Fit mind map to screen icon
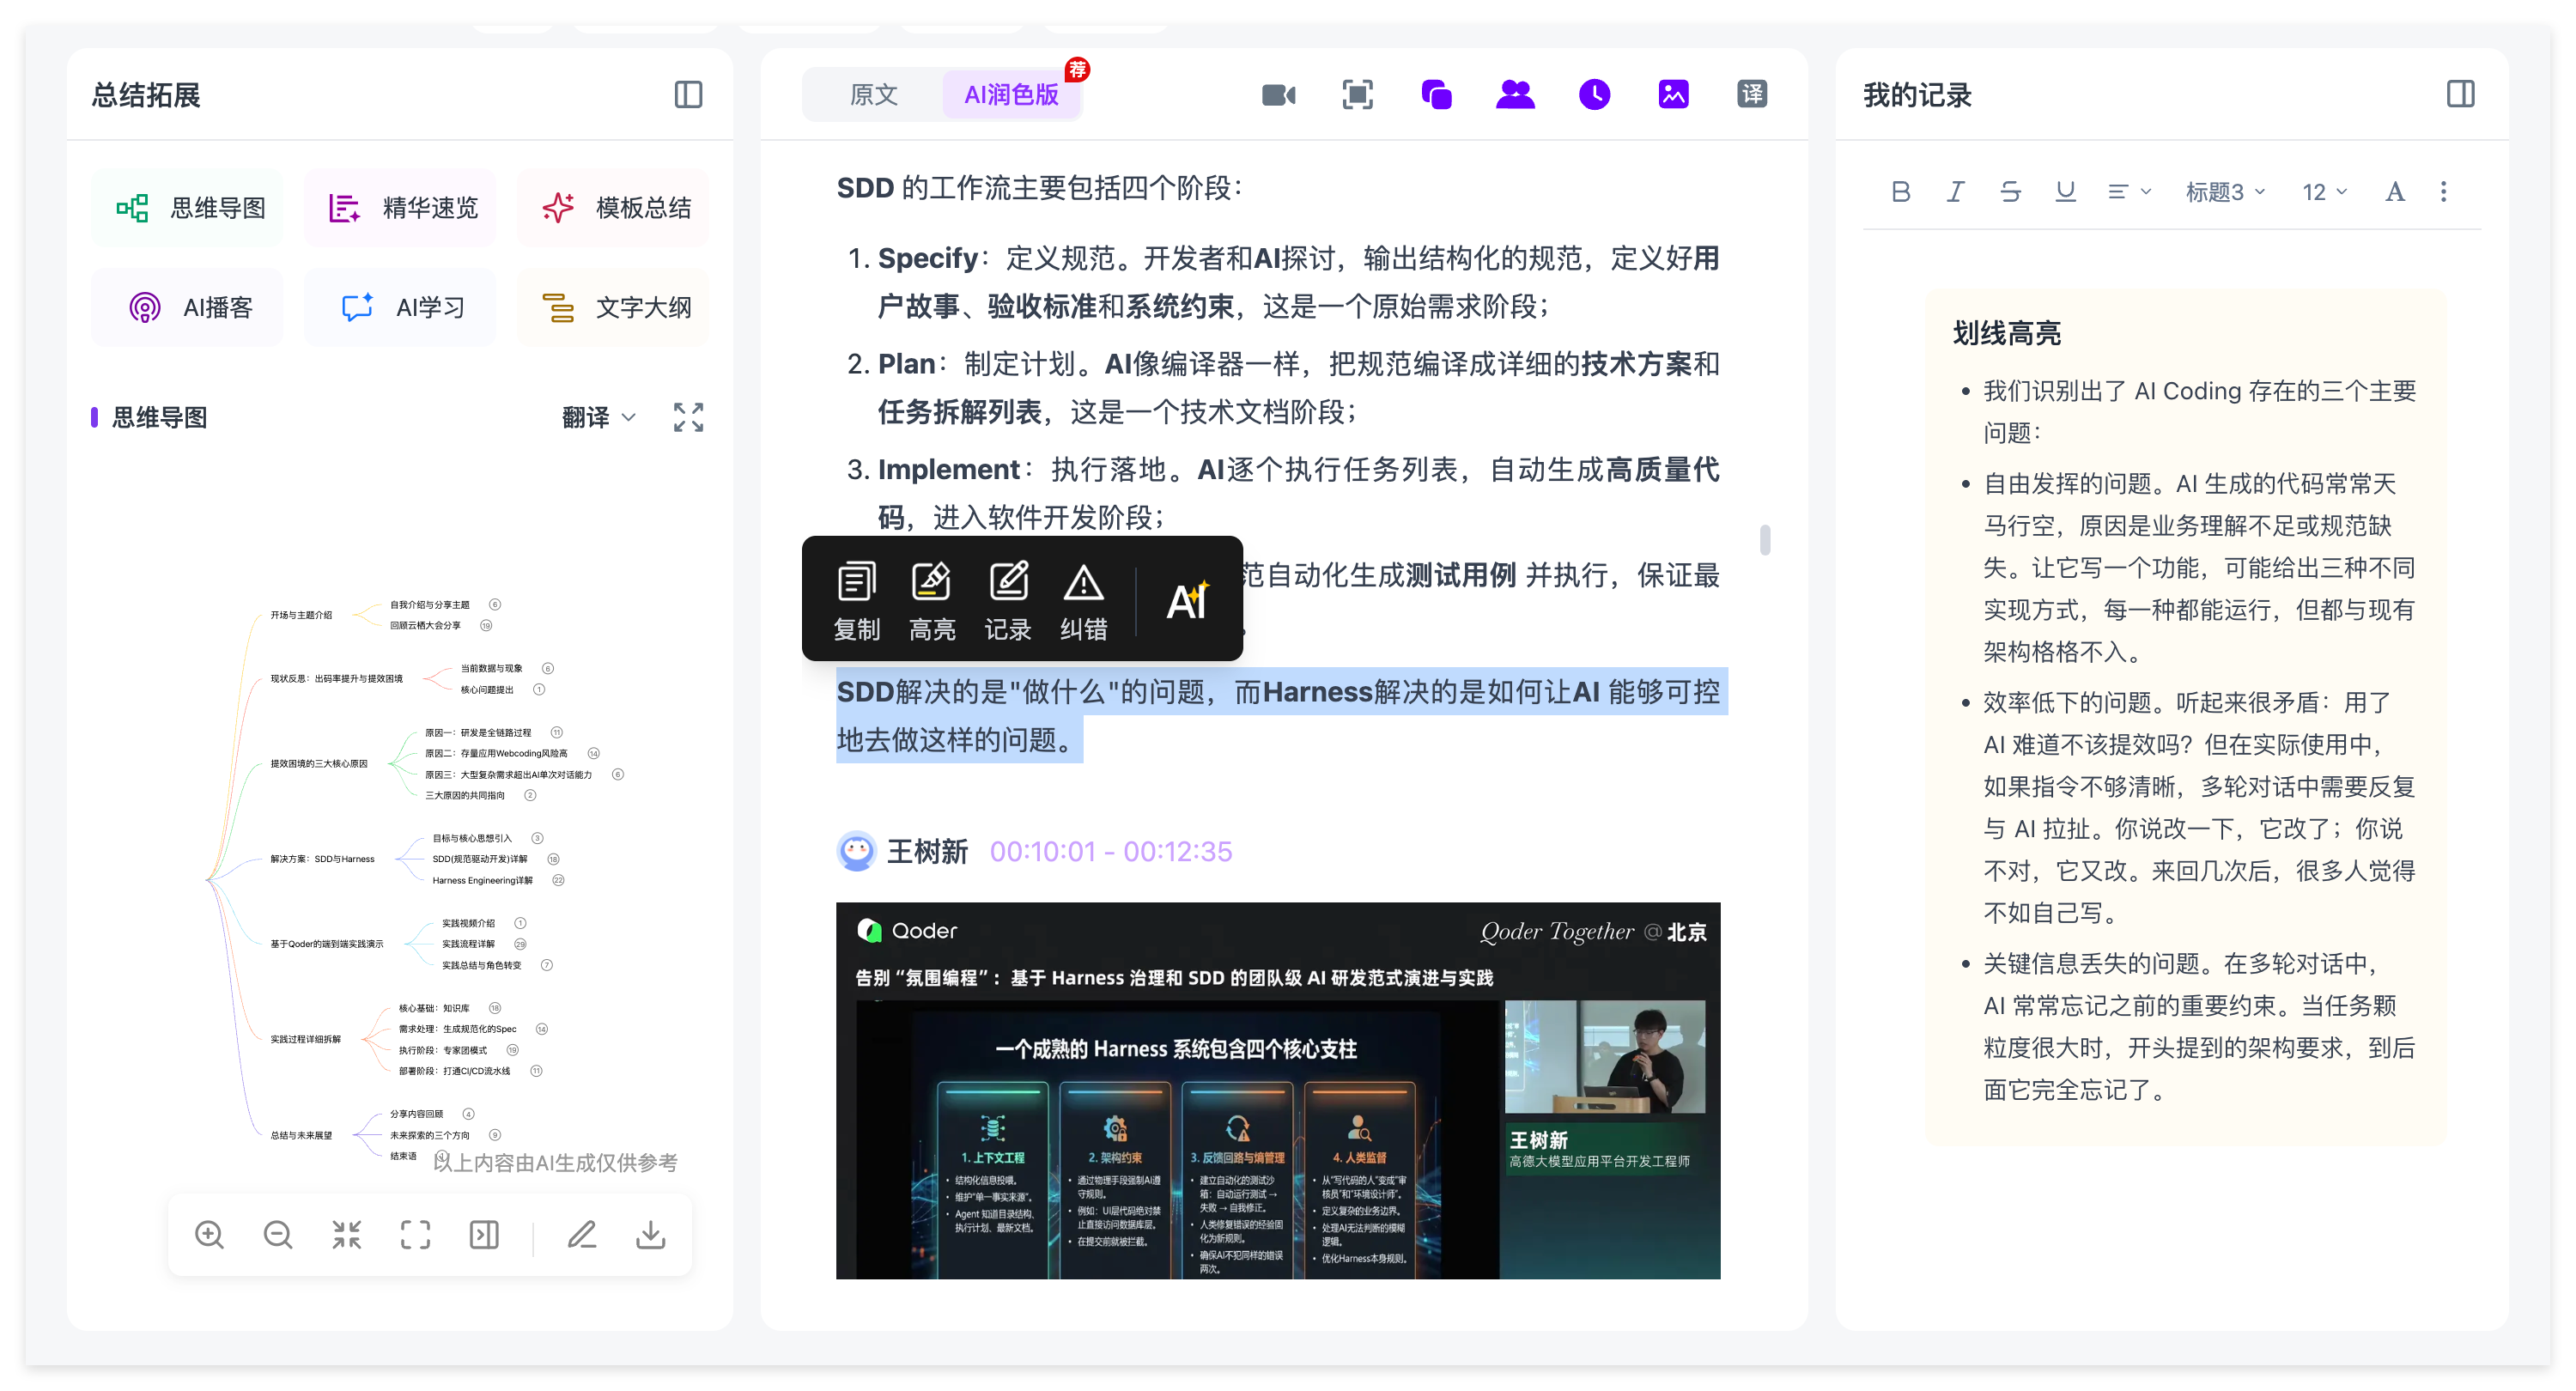 click(x=416, y=1235)
